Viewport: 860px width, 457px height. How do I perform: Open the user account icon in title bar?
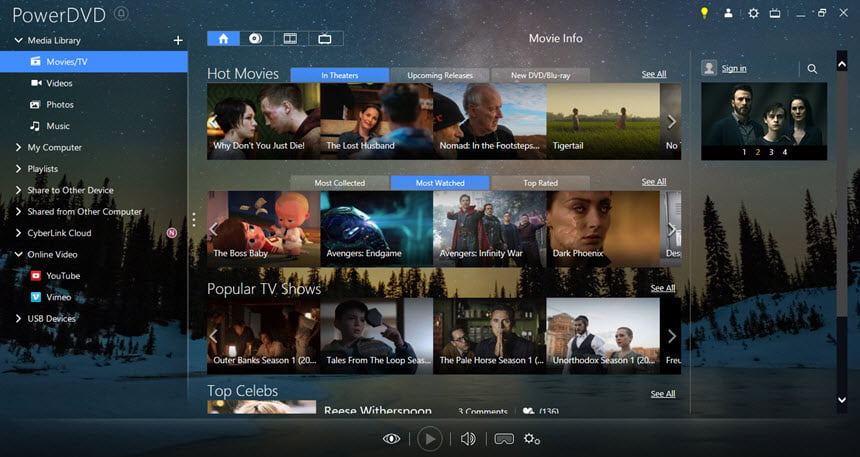728,13
